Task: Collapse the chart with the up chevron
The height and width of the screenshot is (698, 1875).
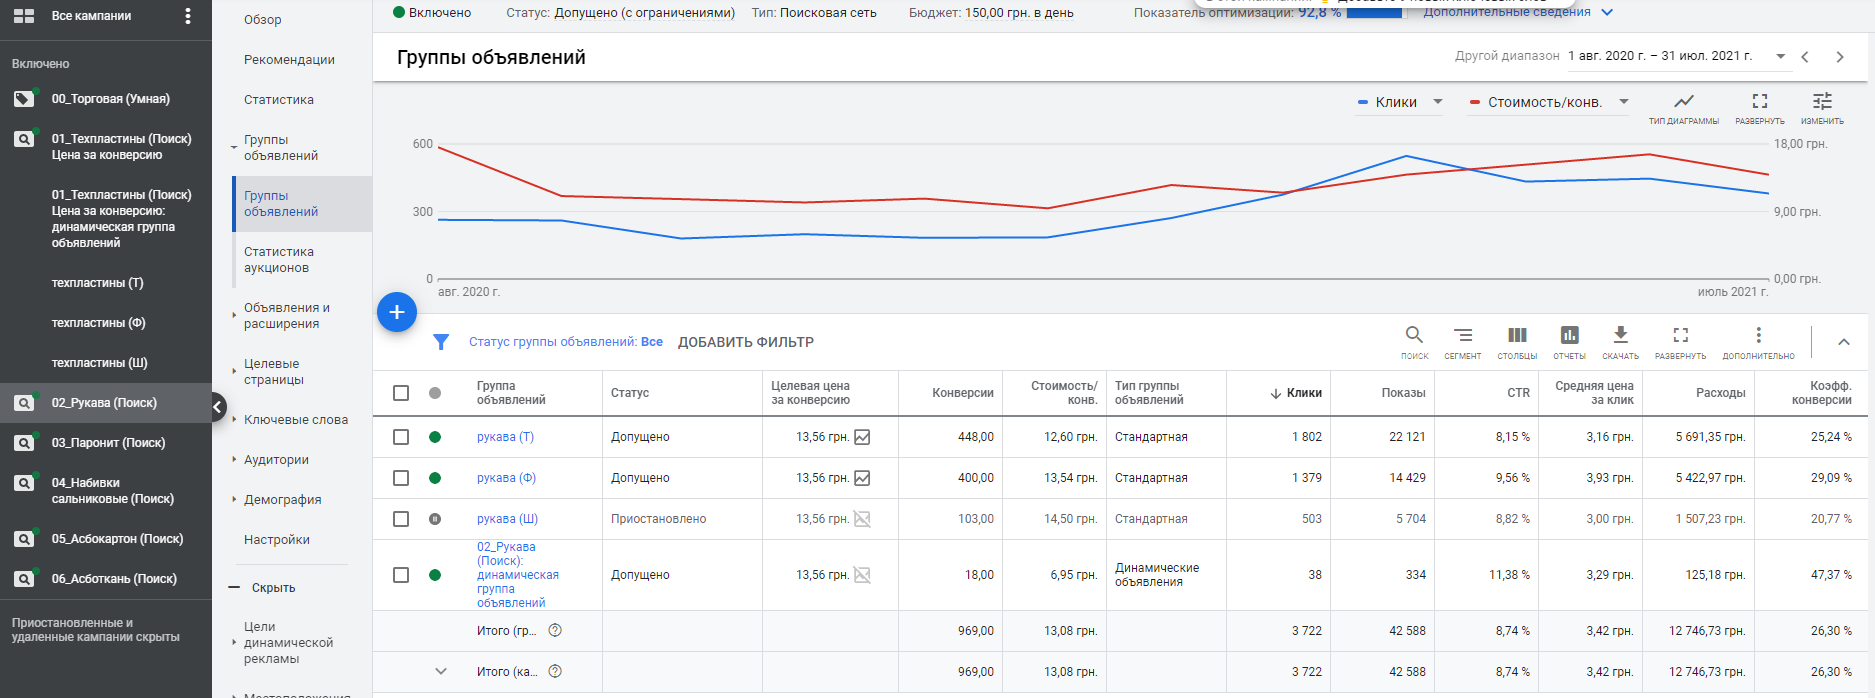Action: tap(1844, 342)
